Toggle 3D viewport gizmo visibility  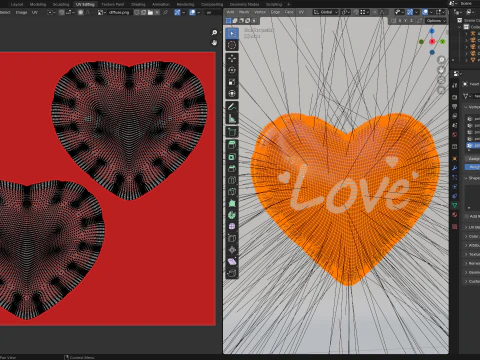coord(410,12)
